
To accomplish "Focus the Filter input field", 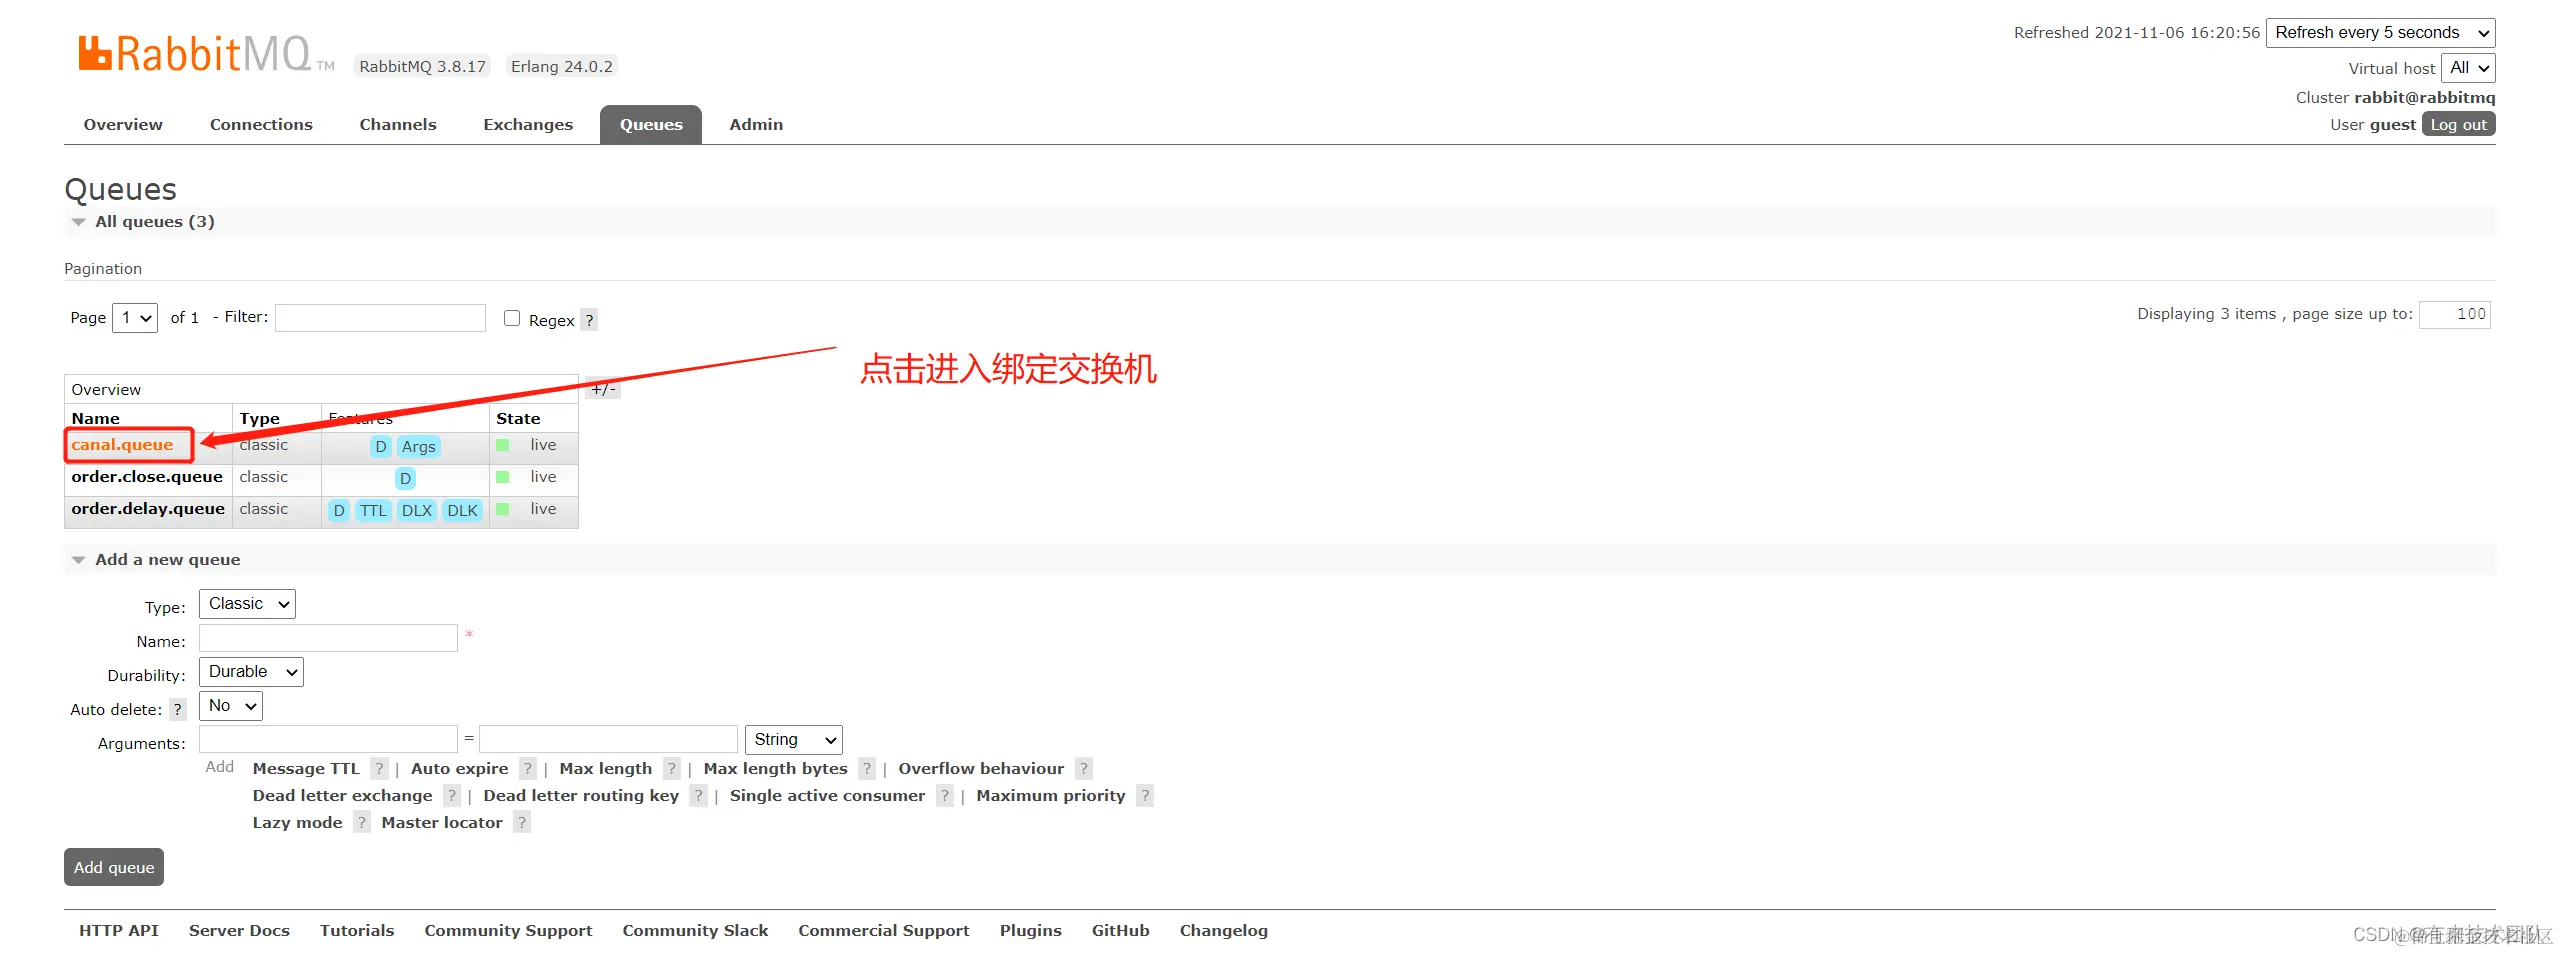I will tap(380, 318).
